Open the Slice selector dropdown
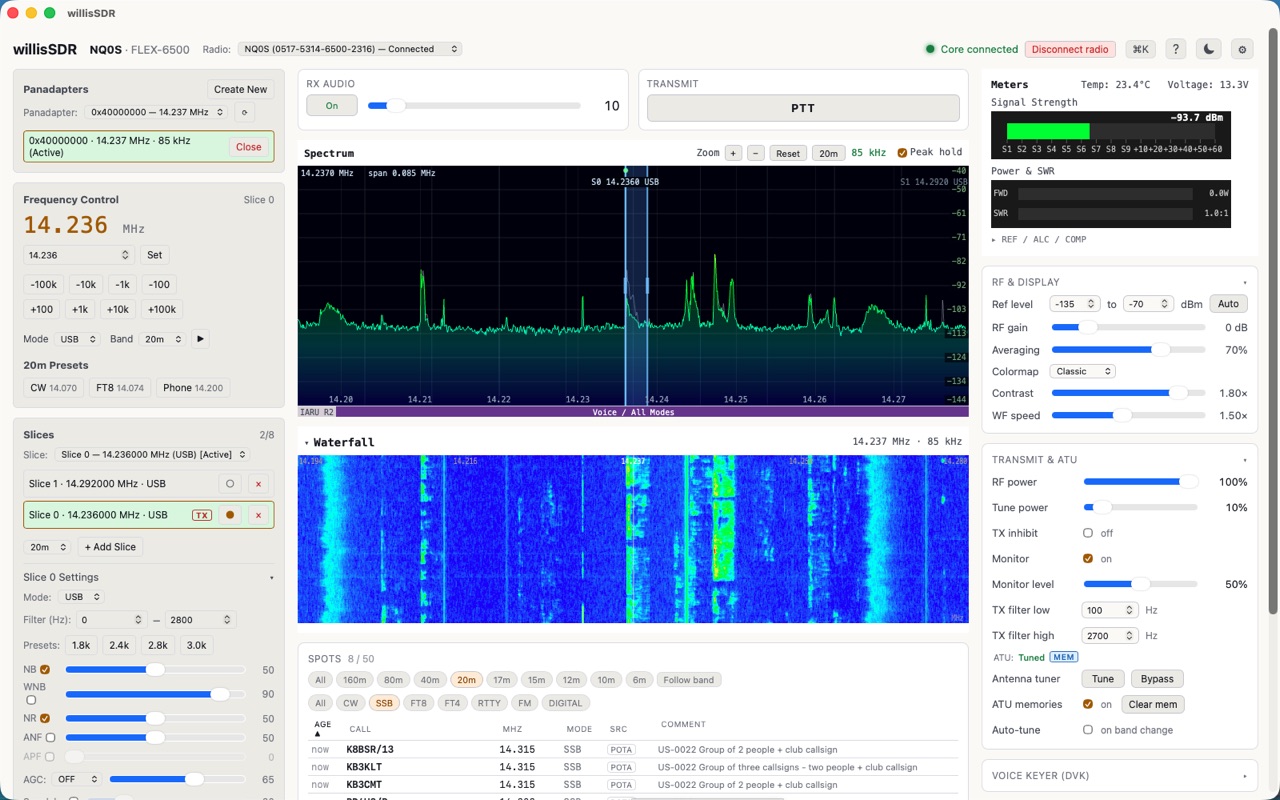 (152, 455)
